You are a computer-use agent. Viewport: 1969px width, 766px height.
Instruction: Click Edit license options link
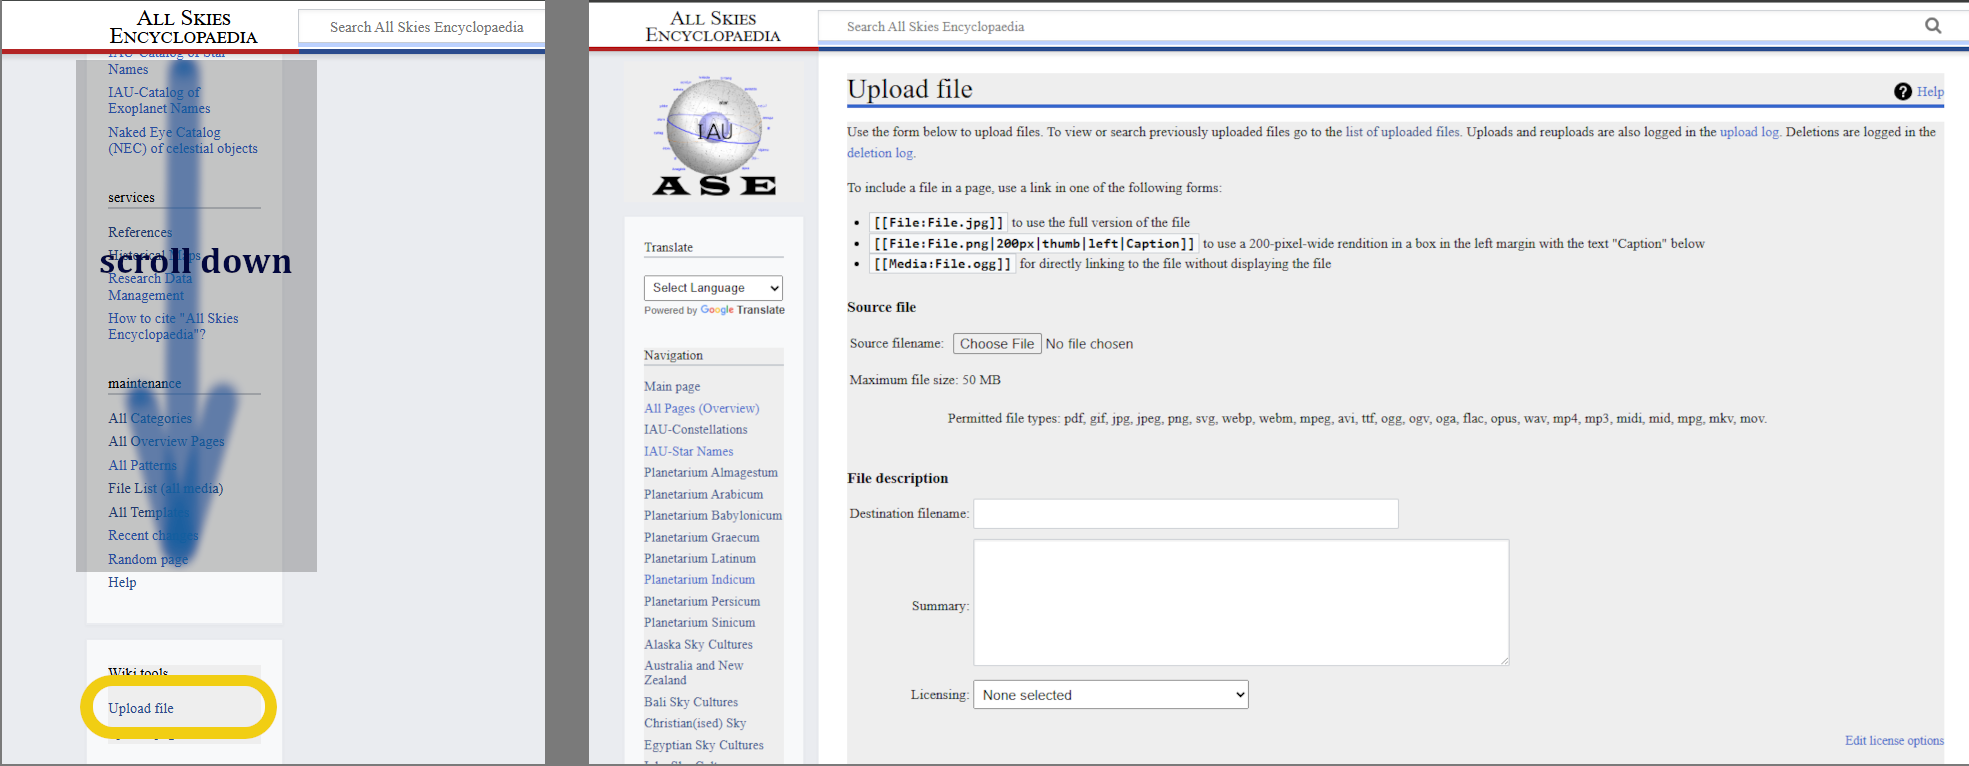click(1893, 741)
